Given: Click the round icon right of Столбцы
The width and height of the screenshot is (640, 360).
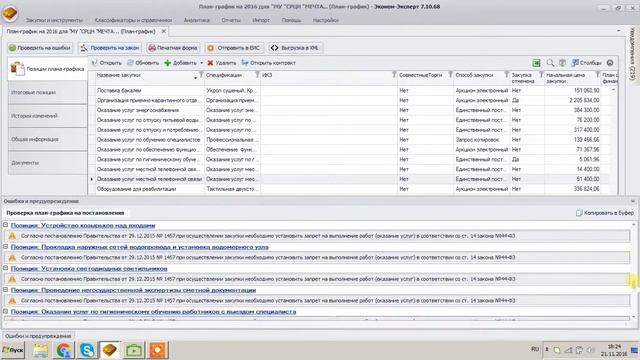Looking at the screenshot, I should [610, 63].
